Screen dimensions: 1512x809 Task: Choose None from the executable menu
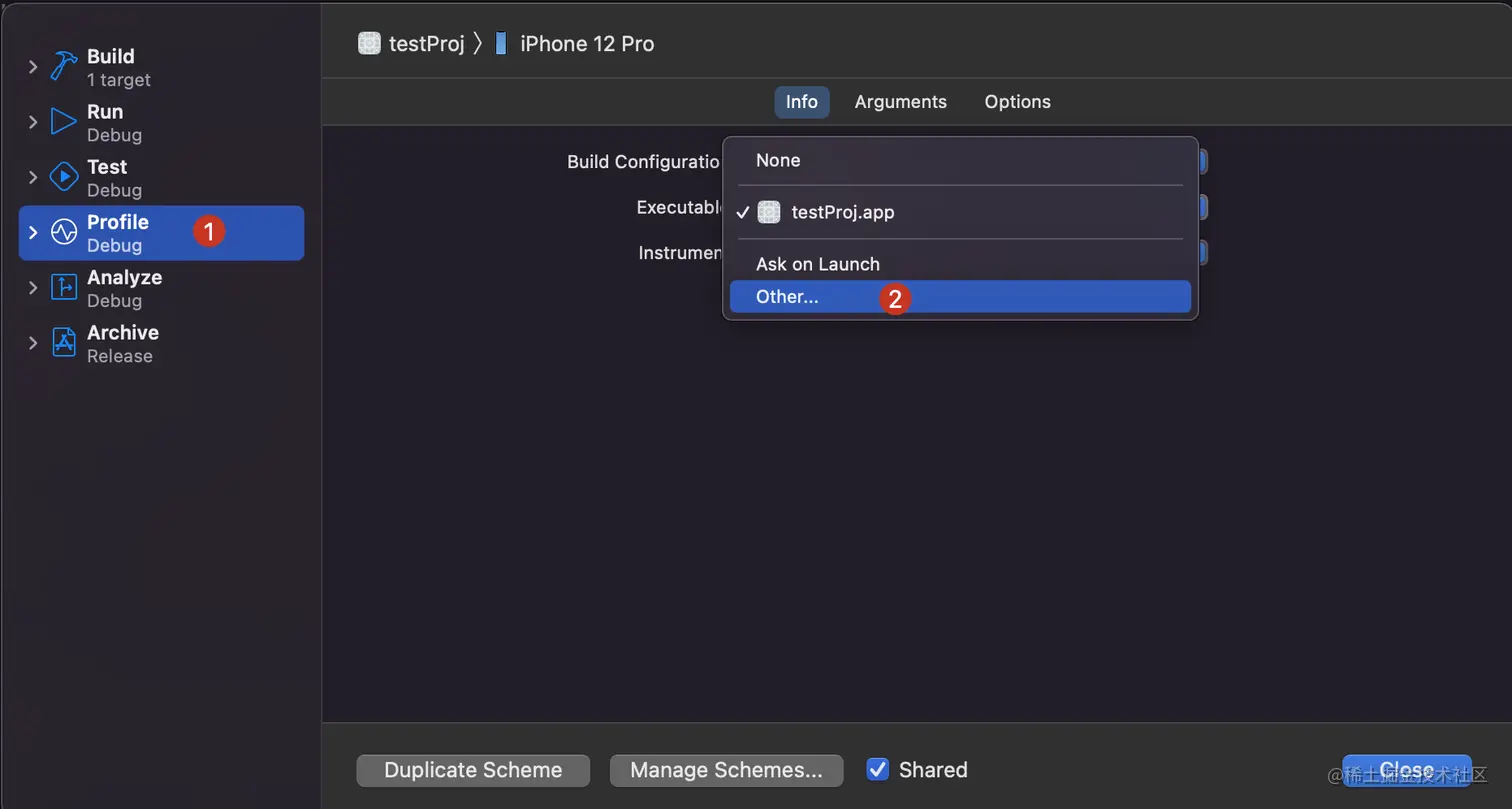point(960,160)
